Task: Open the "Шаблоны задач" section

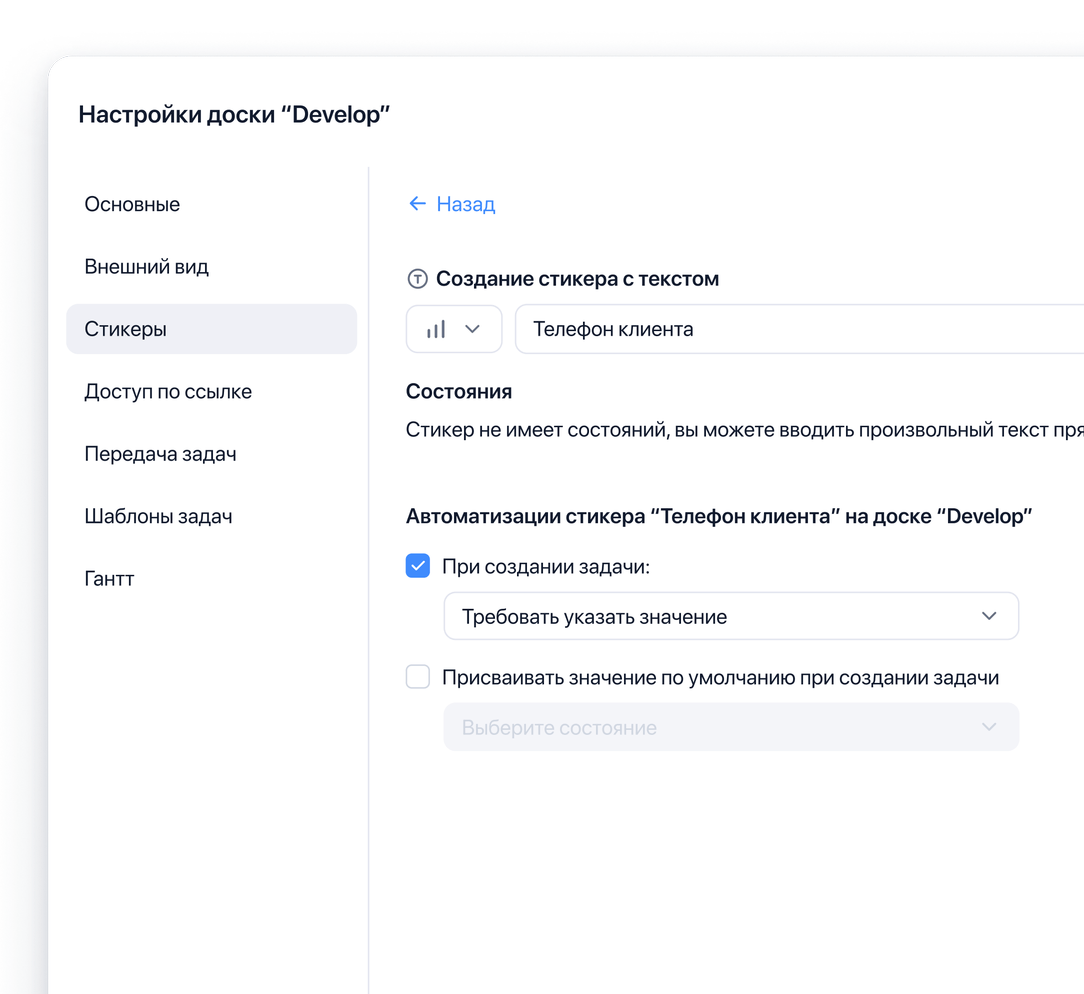Action: [x=158, y=516]
